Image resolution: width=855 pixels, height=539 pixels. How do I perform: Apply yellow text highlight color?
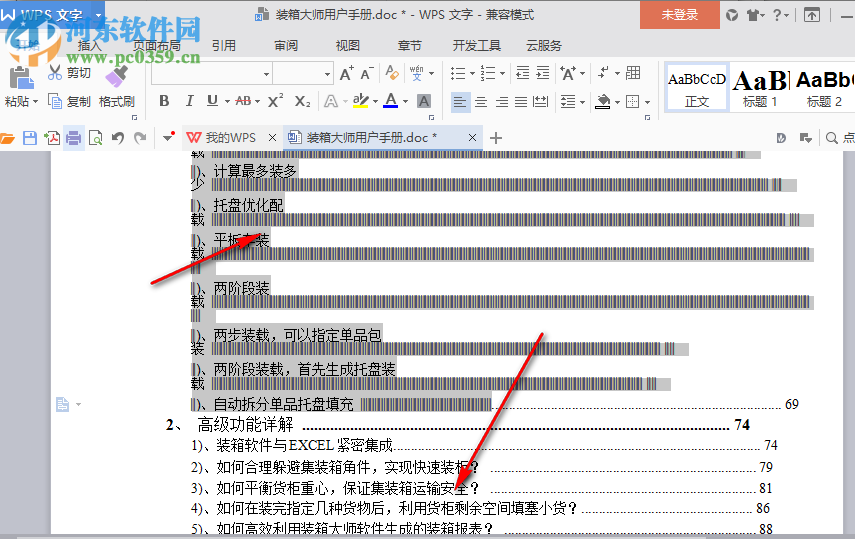point(360,101)
